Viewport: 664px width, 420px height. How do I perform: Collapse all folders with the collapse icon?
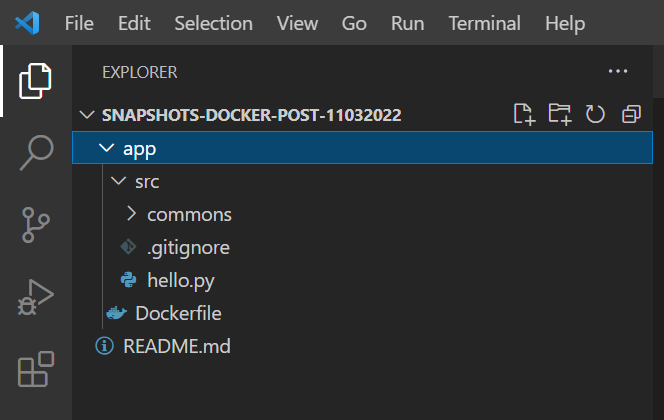click(x=631, y=114)
